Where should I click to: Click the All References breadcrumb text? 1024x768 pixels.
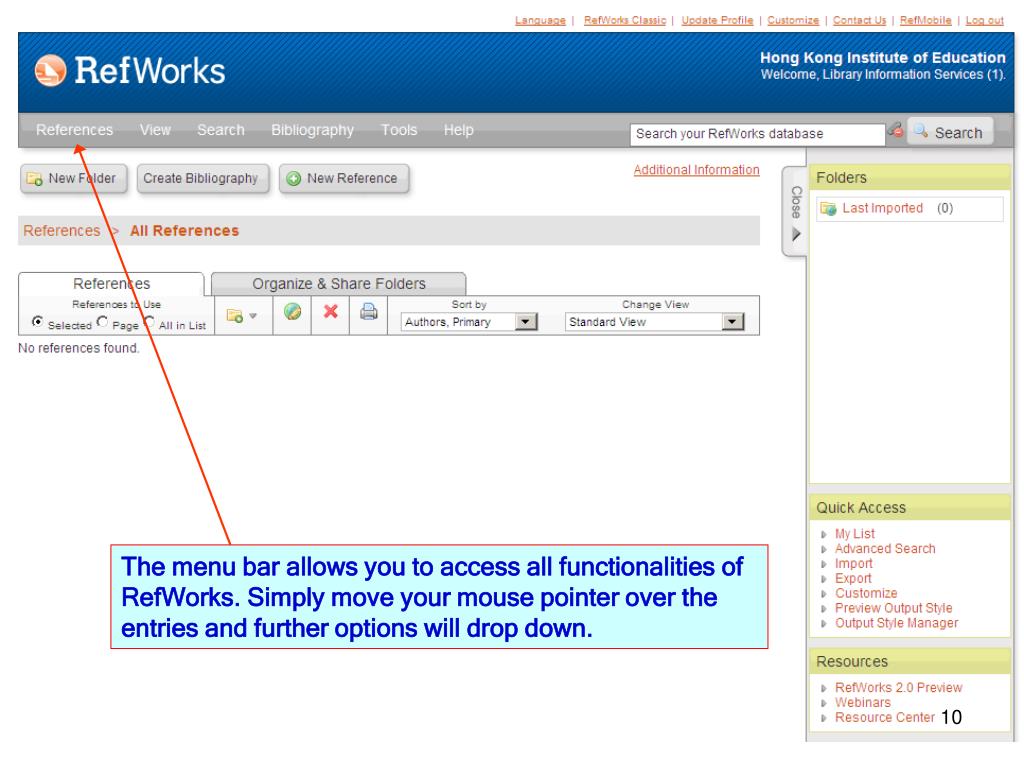pos(184,231)
